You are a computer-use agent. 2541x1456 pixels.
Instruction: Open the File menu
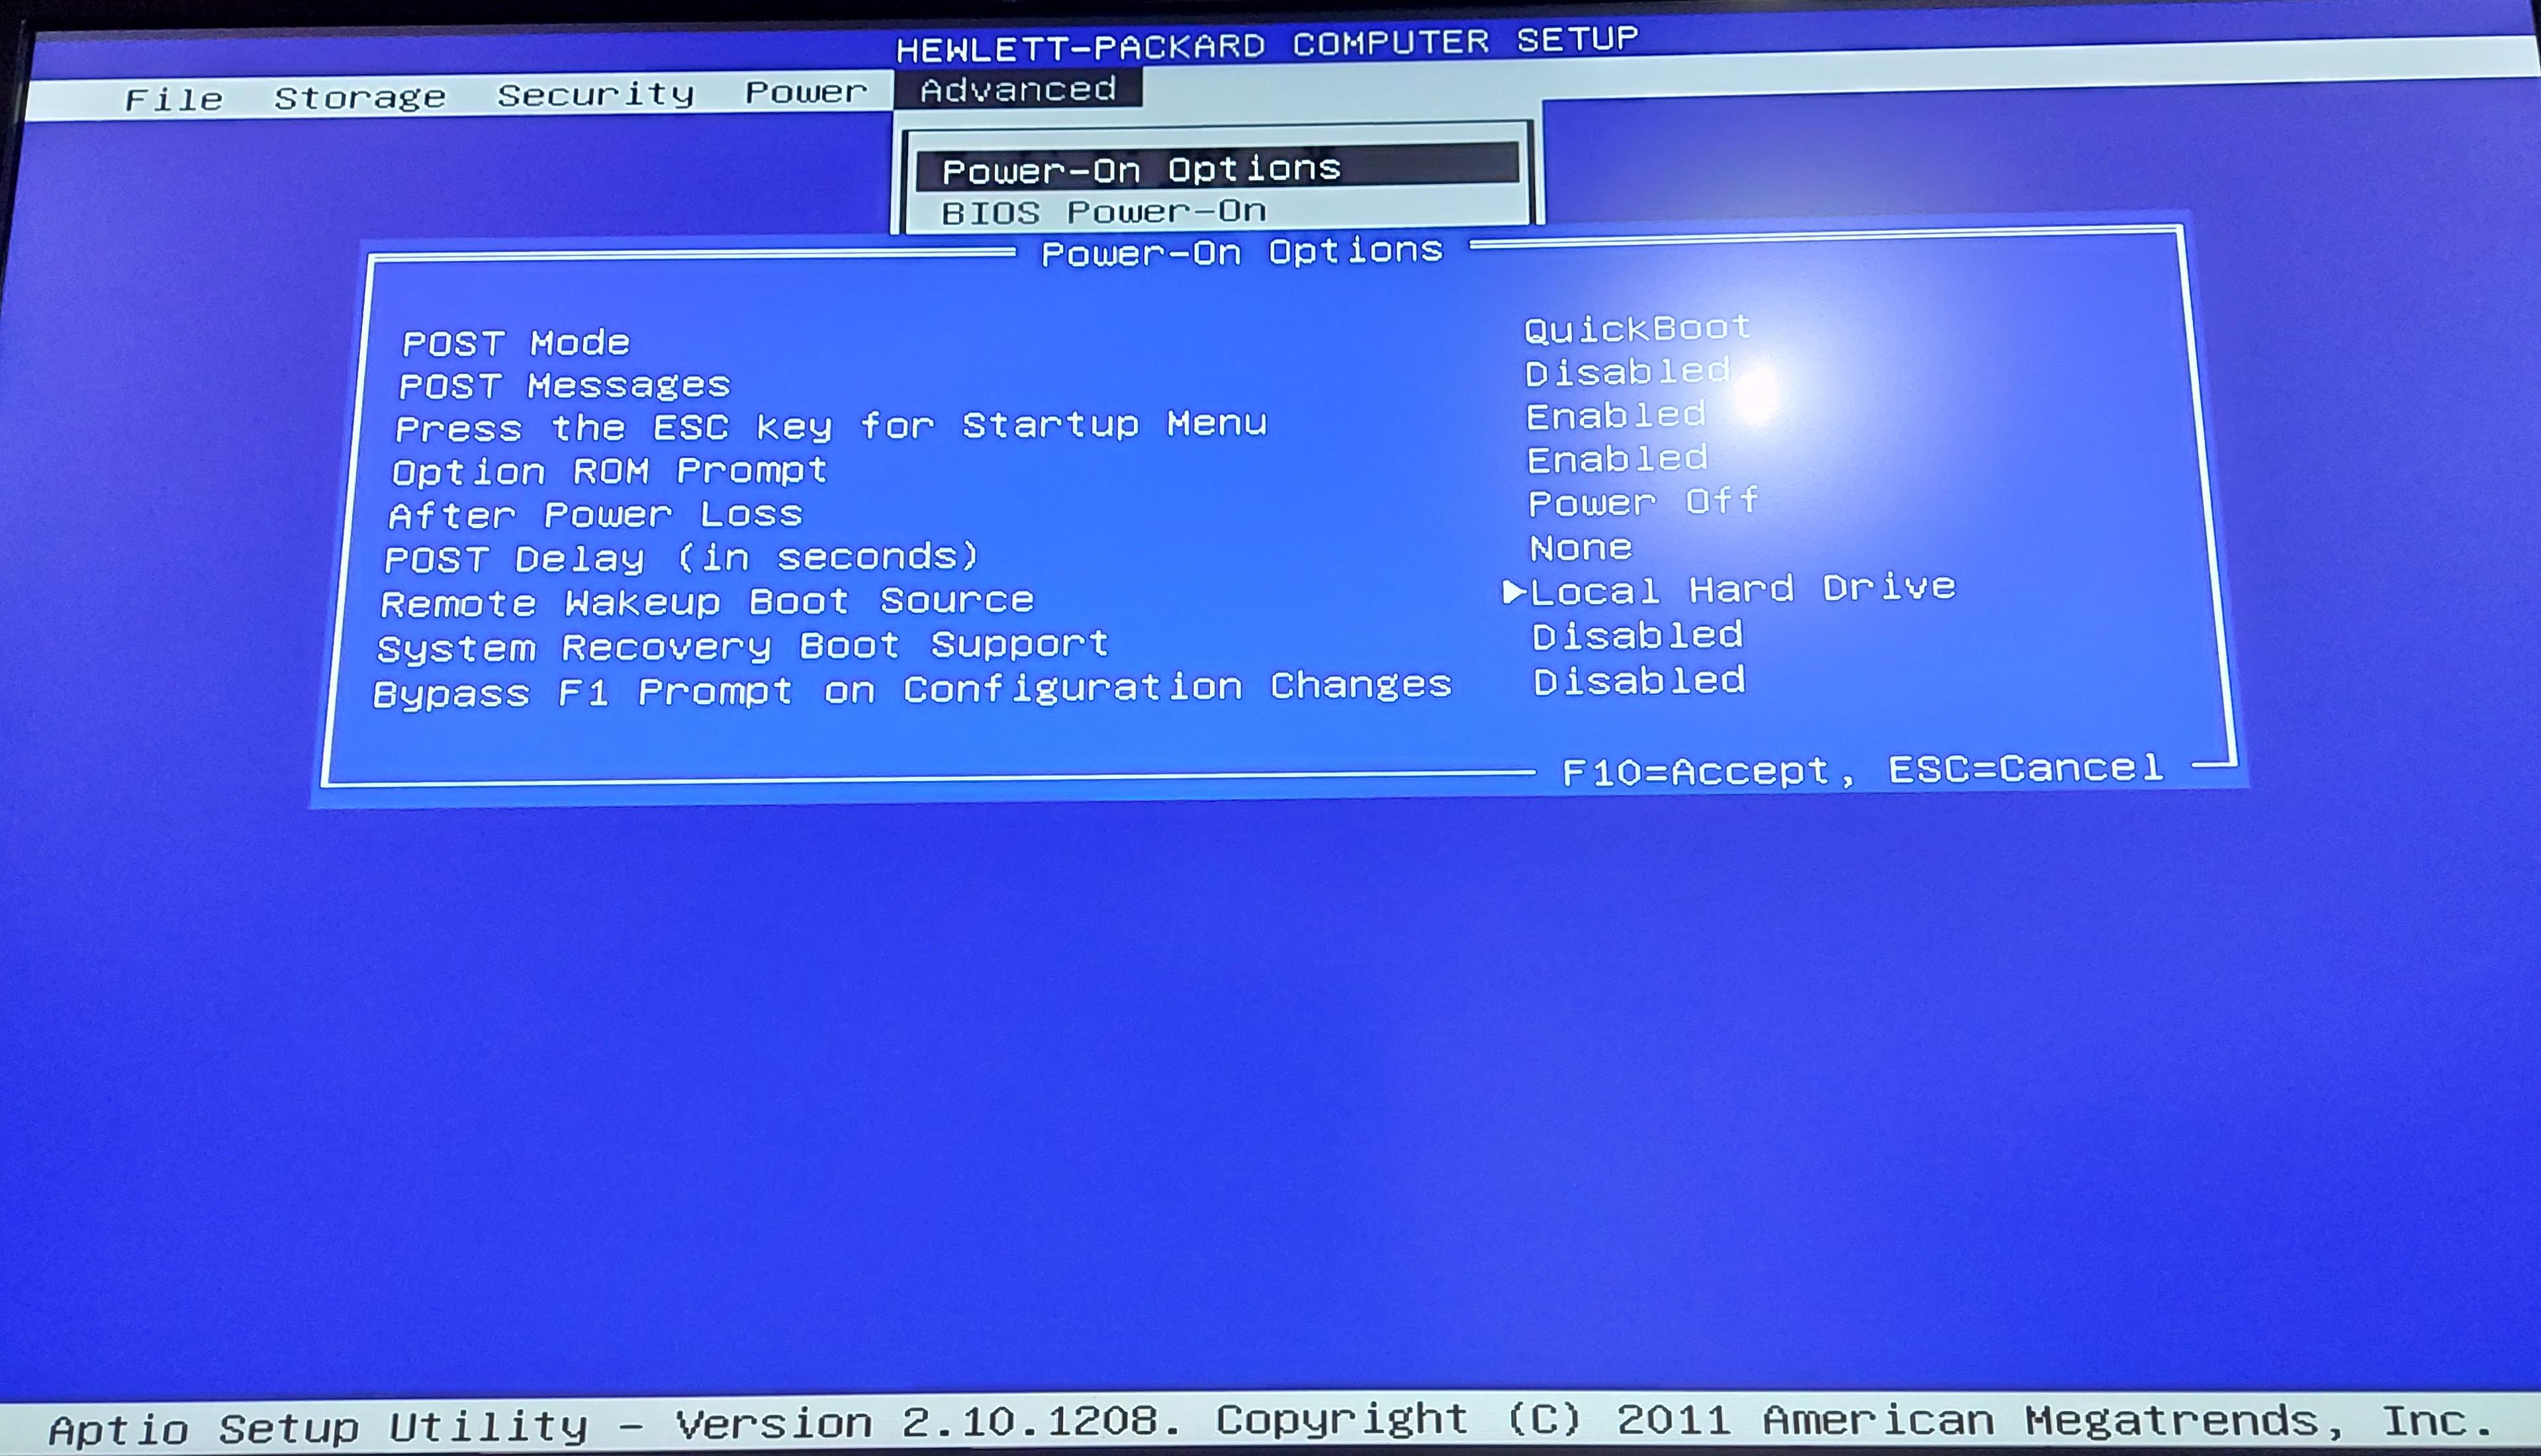pyautogui.click(x=173, y=99)
